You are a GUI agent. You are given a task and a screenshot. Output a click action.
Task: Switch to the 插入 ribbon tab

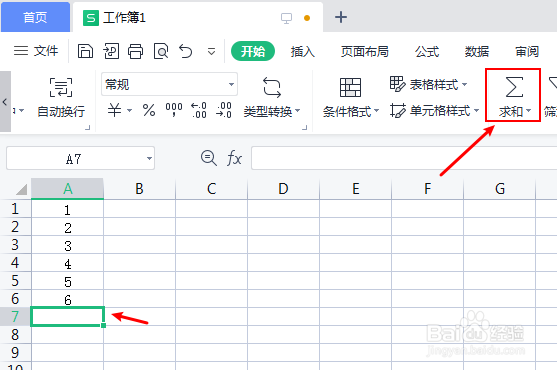coord(303,52)
